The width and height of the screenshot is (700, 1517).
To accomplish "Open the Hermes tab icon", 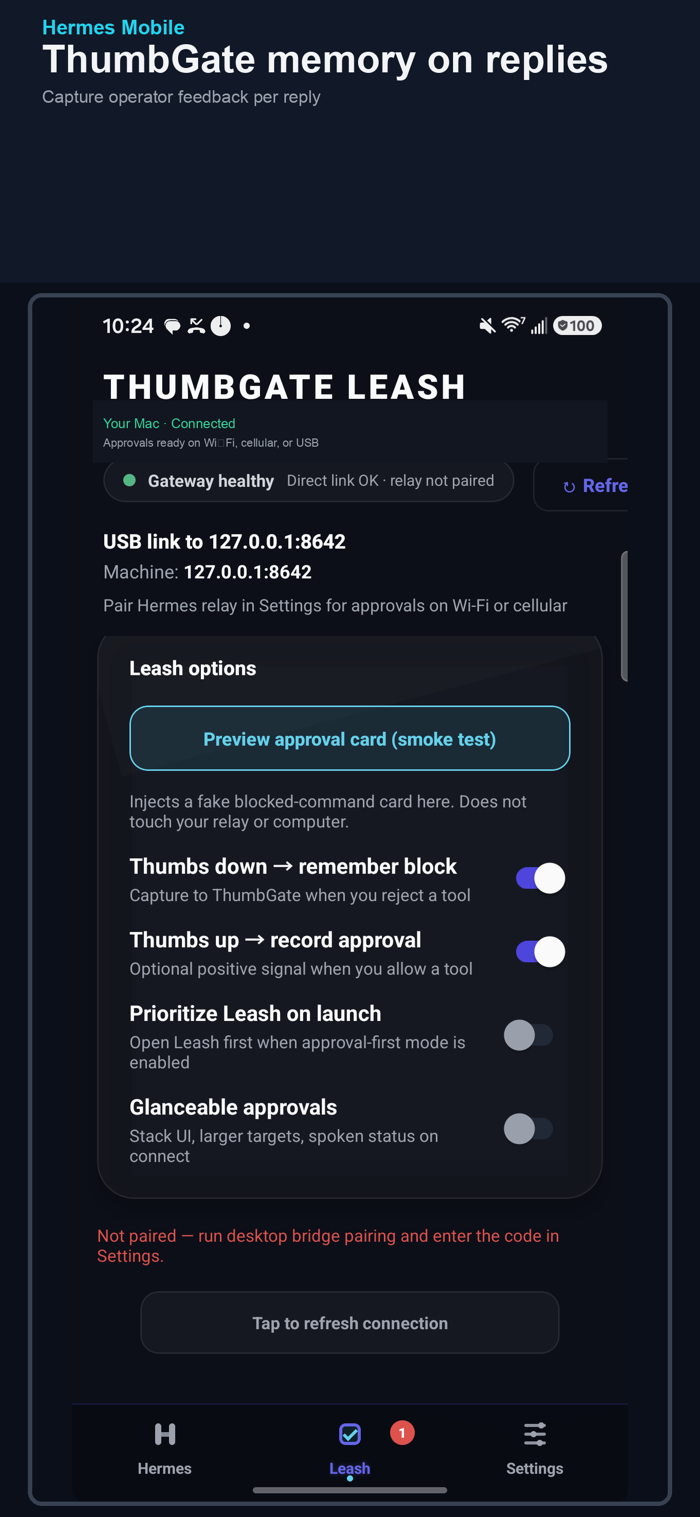I will (x=165, y=1434).
